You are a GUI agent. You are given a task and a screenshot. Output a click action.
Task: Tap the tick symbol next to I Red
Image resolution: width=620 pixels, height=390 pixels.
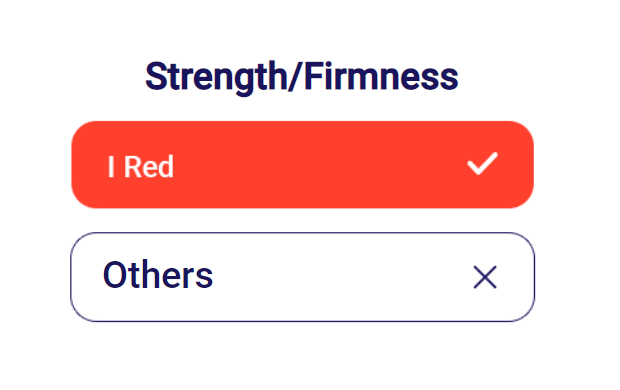482,163
